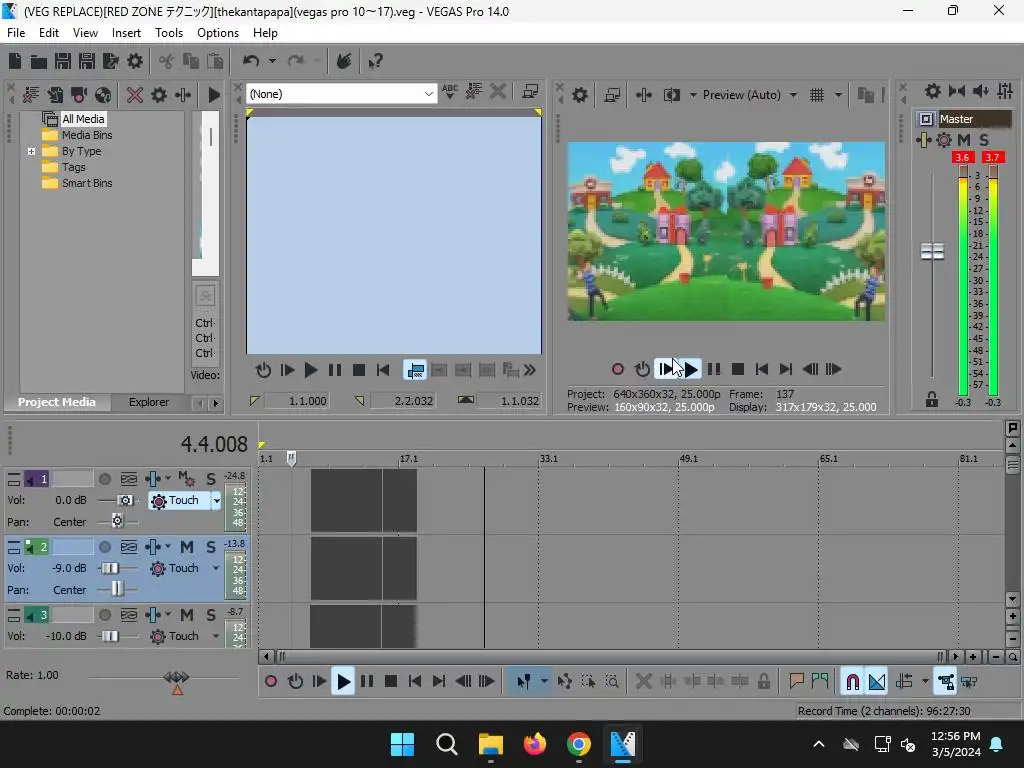This screenshot has height=768, width=1024.
Task: Click the Master bus Dim output speaker icon
Action: point(981,91)
